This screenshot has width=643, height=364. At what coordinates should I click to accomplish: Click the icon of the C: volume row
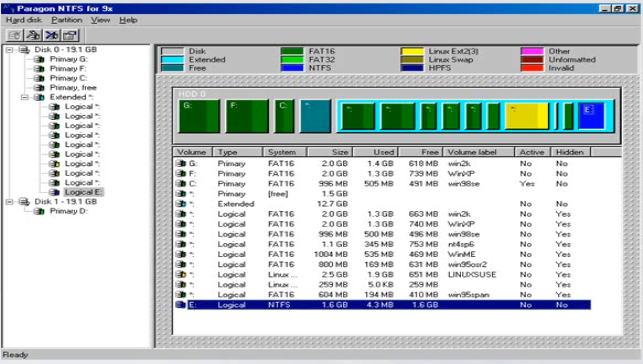pos(180,184)
